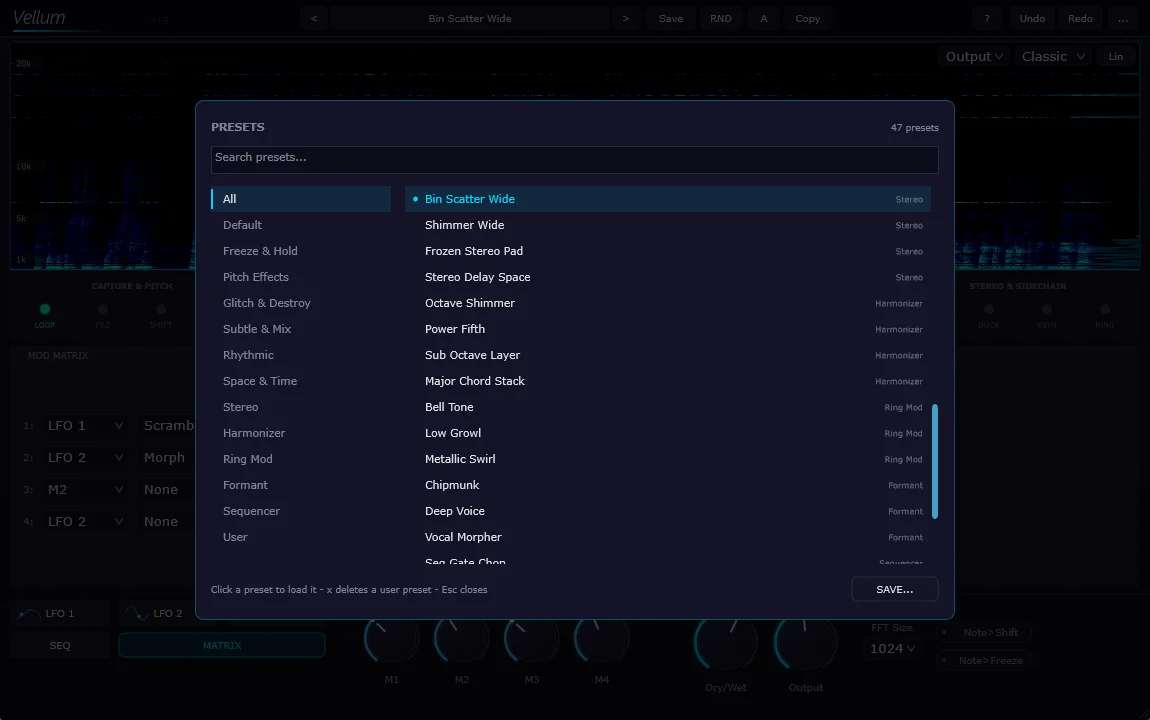
Task: Go to the next preset arrow
Action: click(x=626, y=18)
